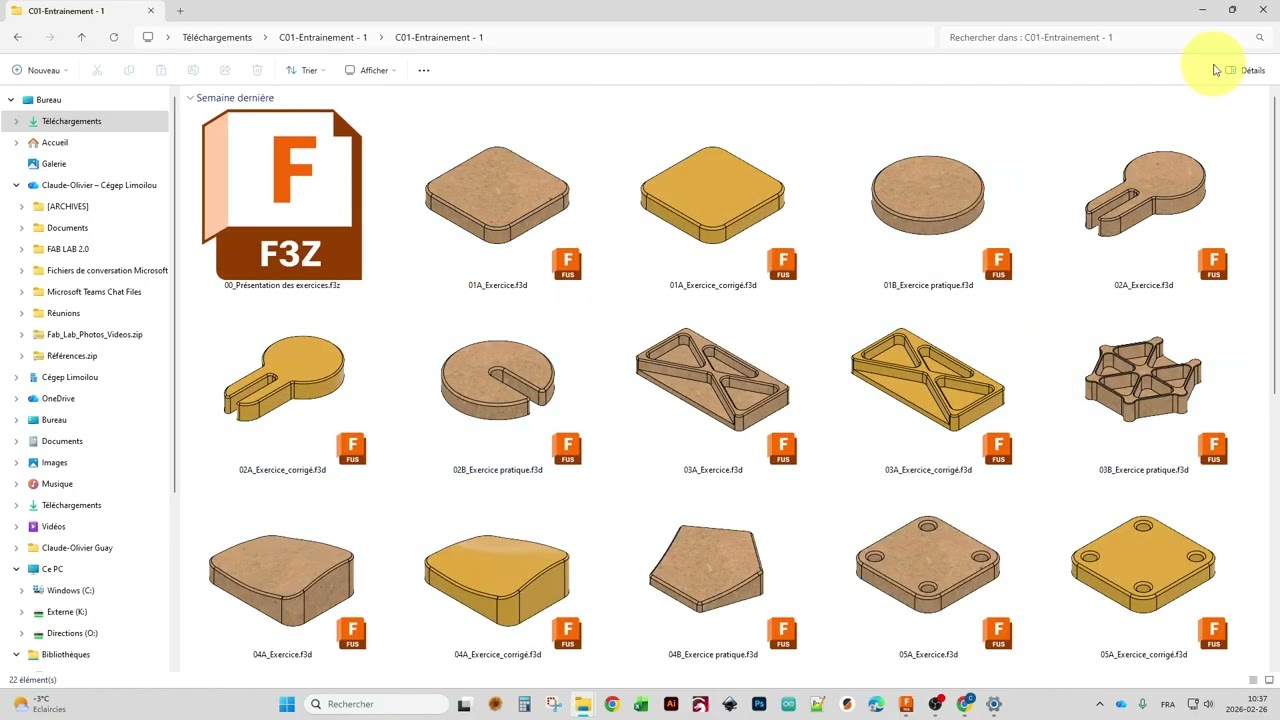Open Snipping Tool from taskbar

coord(554,704)
